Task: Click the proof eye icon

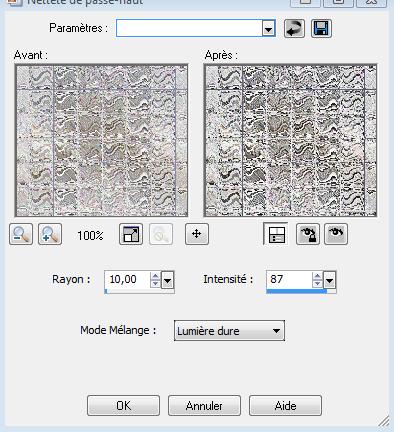Action: point(336,234)
